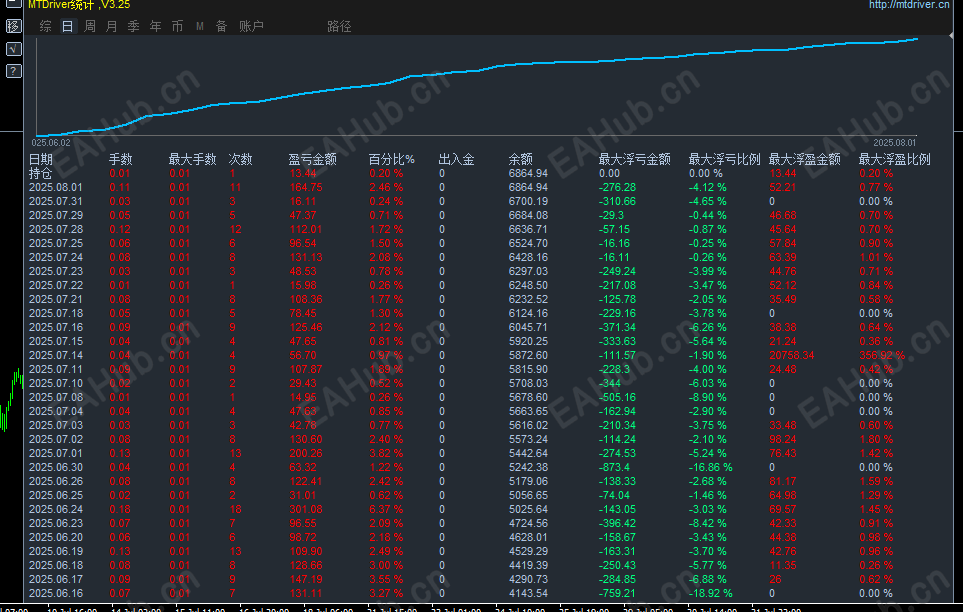Click max floating loss ratio -16.86 %
Image resolution: width=963 pixels, height=612 pixels.
pyautogui.click(x=711, y=467)
